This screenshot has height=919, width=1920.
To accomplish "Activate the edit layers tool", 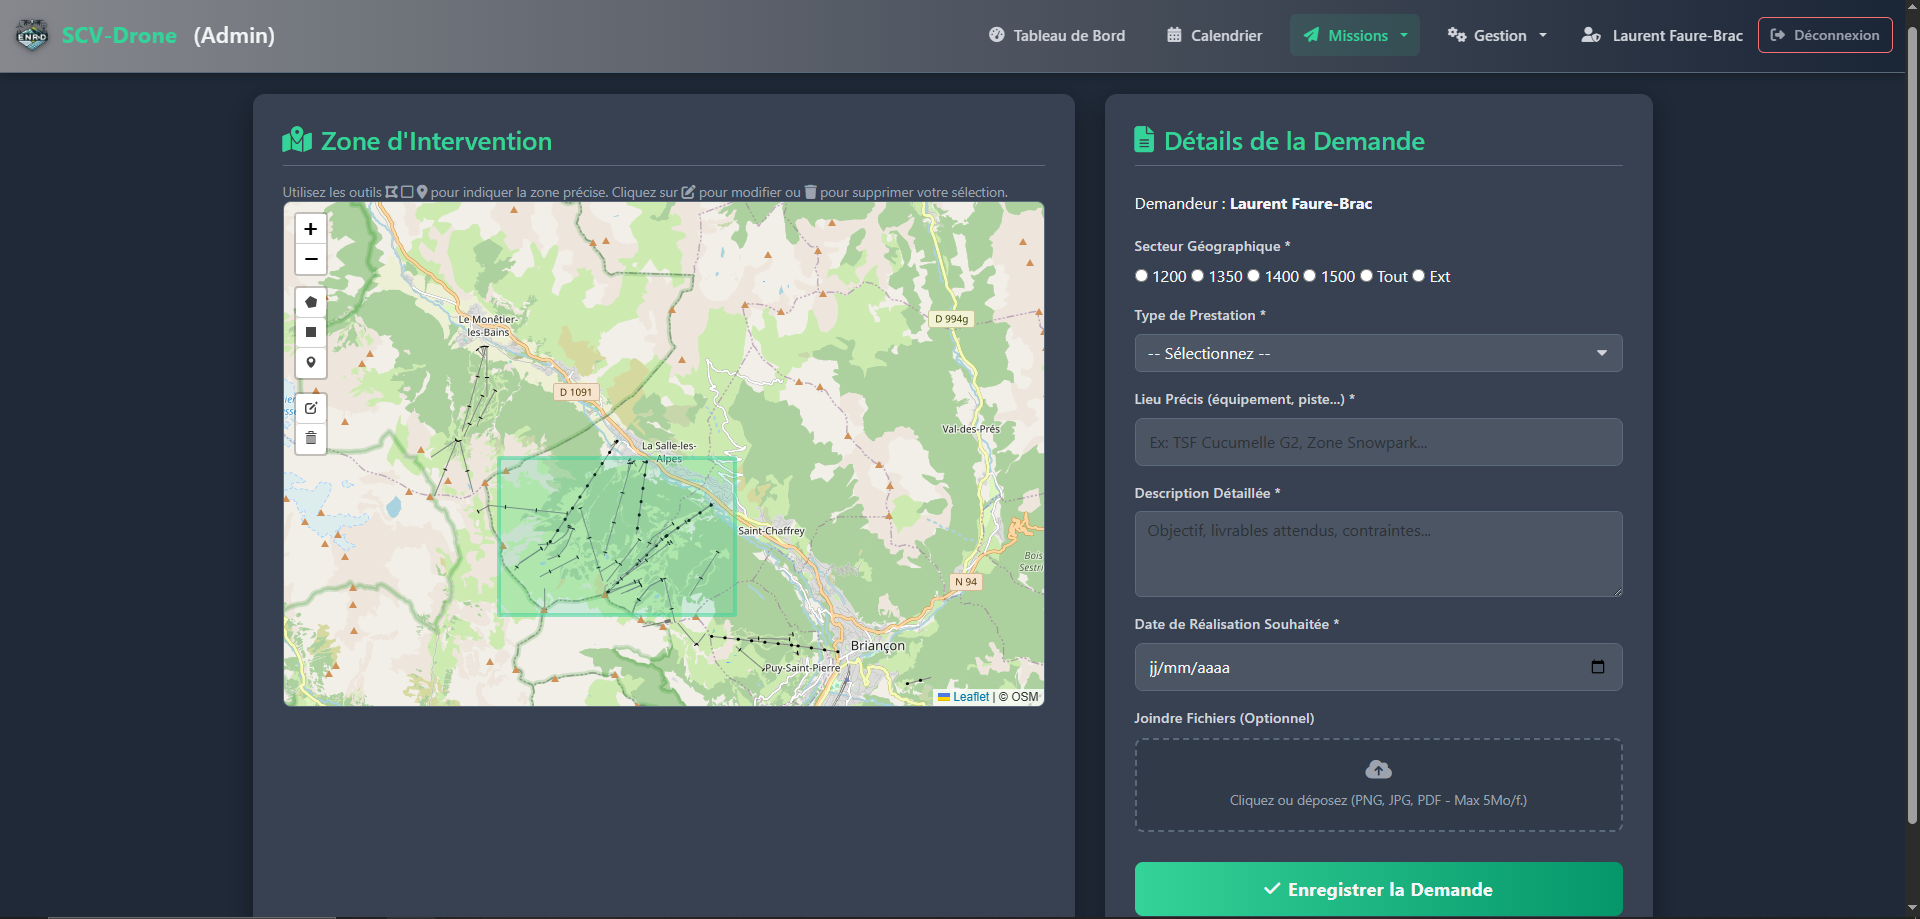I will pyautogui.click(x=311, y=408).
